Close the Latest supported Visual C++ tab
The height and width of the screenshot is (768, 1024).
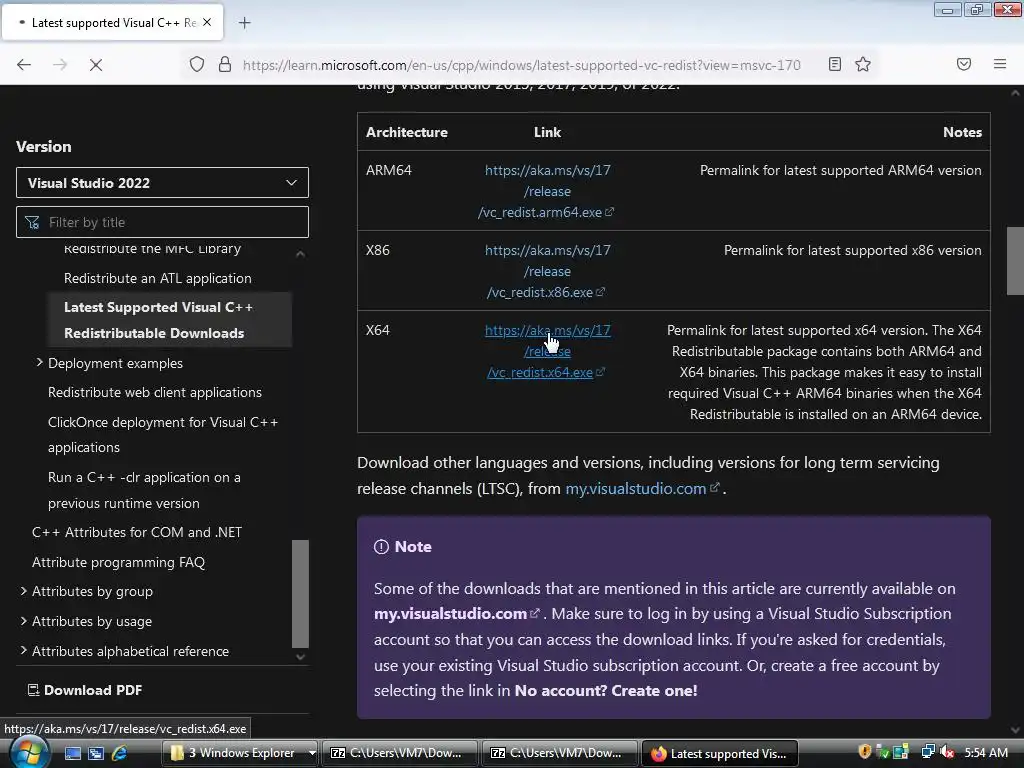[207, 22]
